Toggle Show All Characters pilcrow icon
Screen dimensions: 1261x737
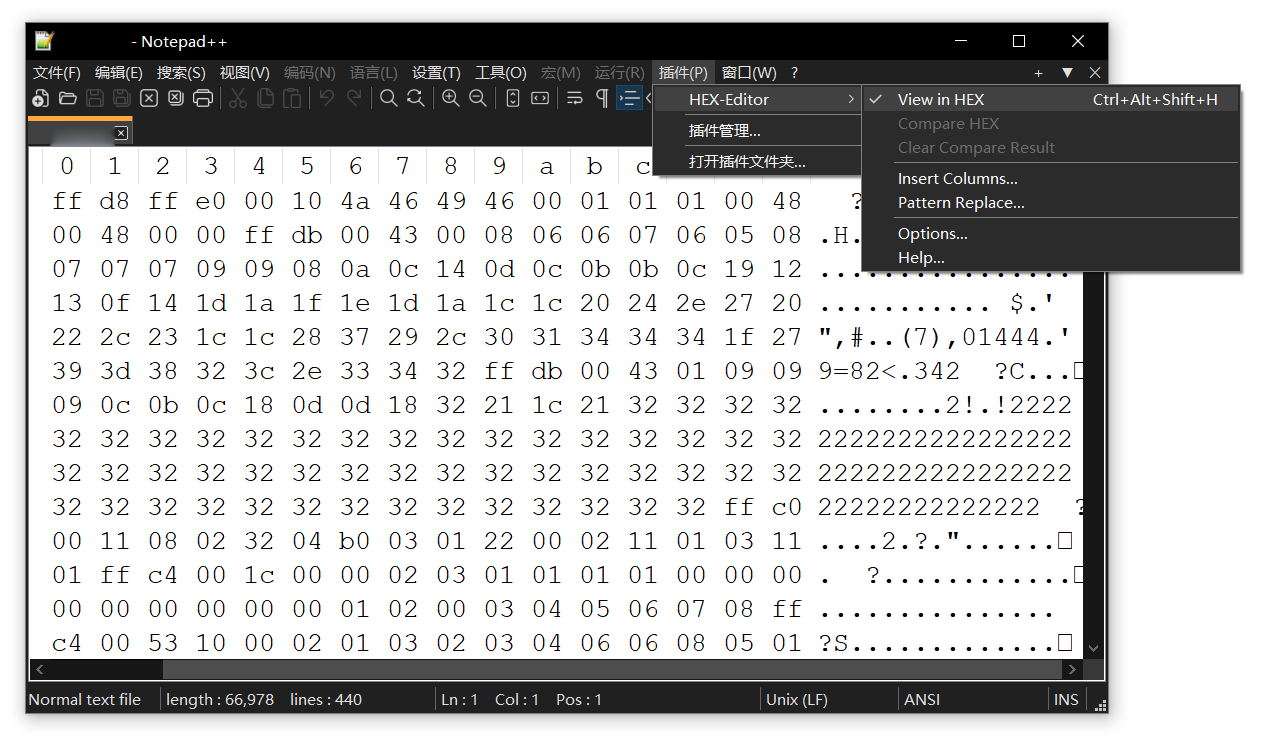(x=602, y=98)
